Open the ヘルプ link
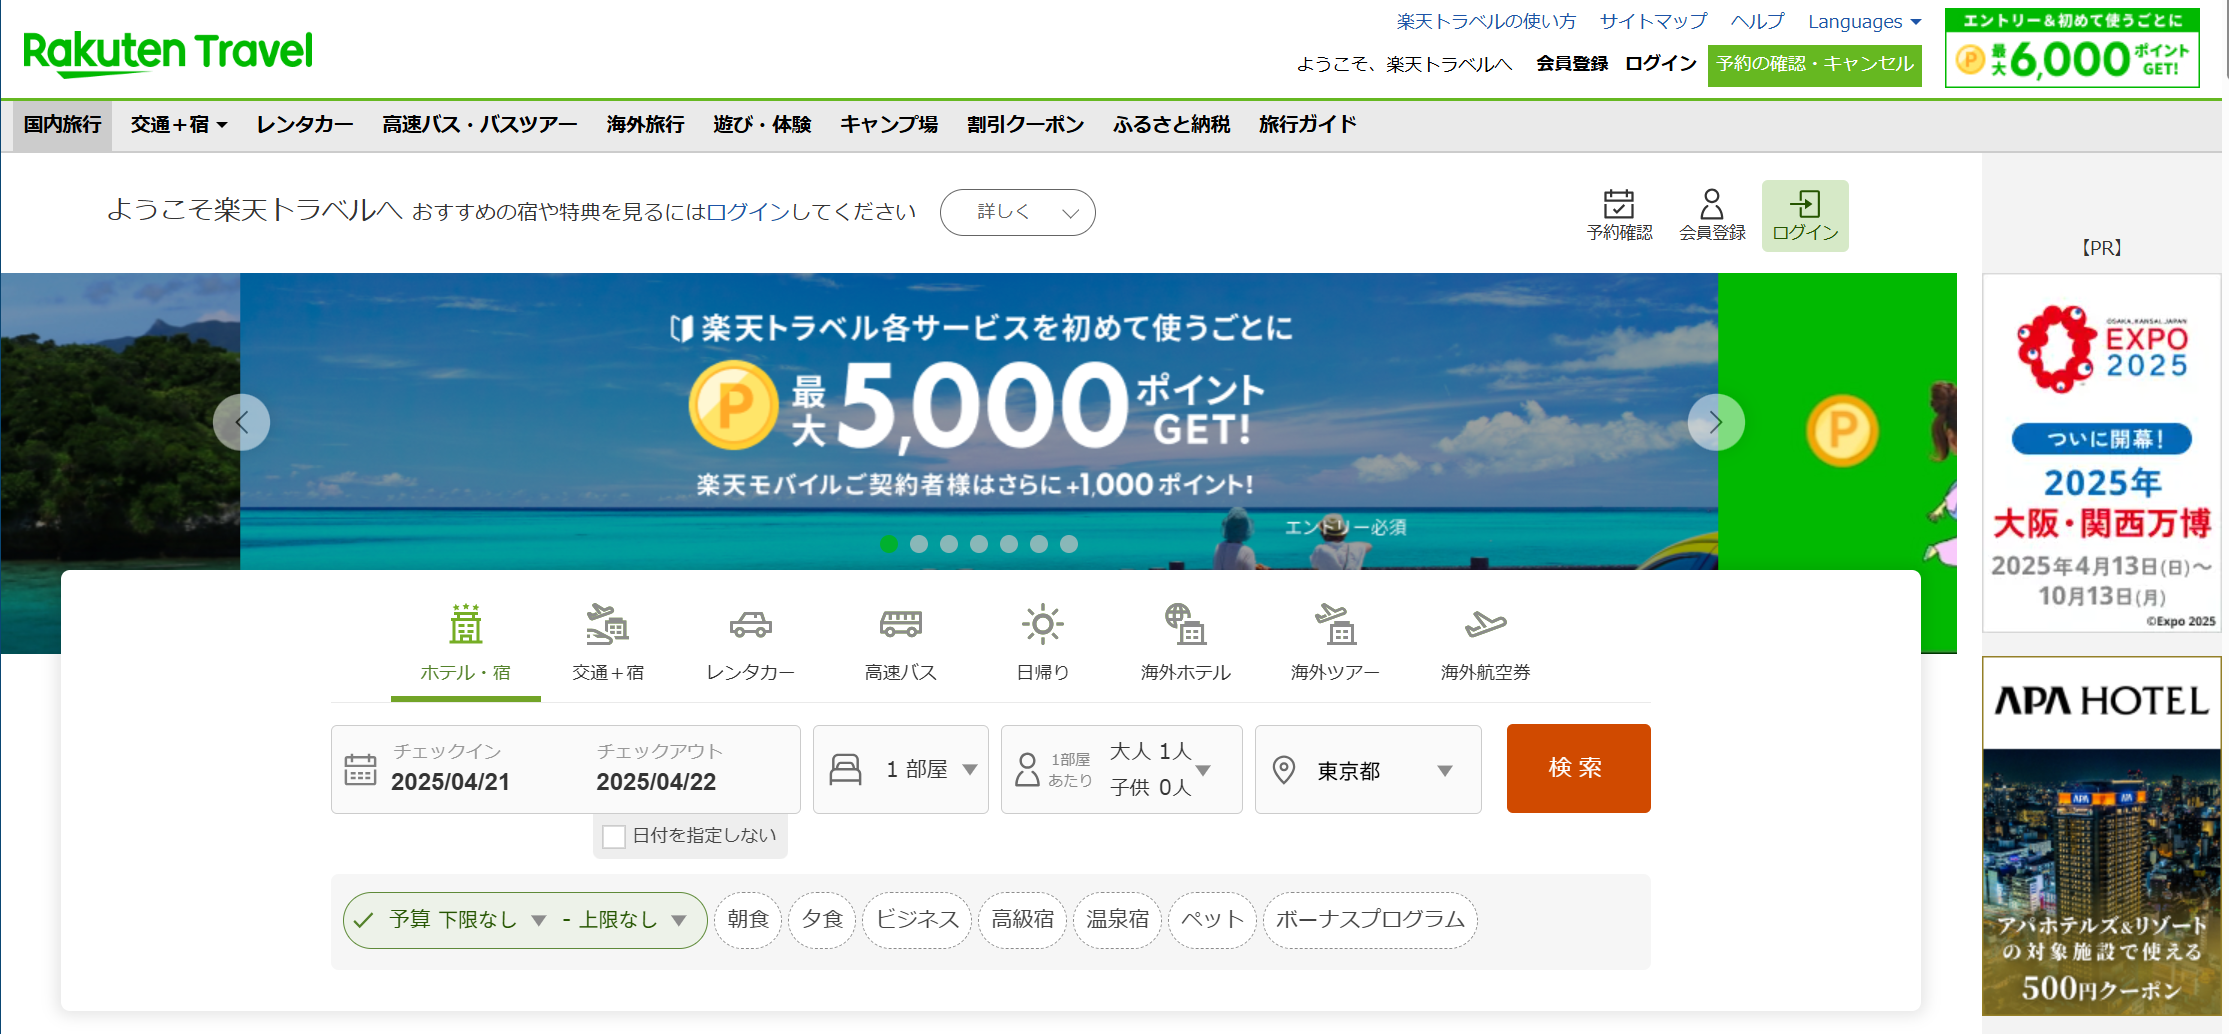The image size is (2229, 1034). 1758,21
